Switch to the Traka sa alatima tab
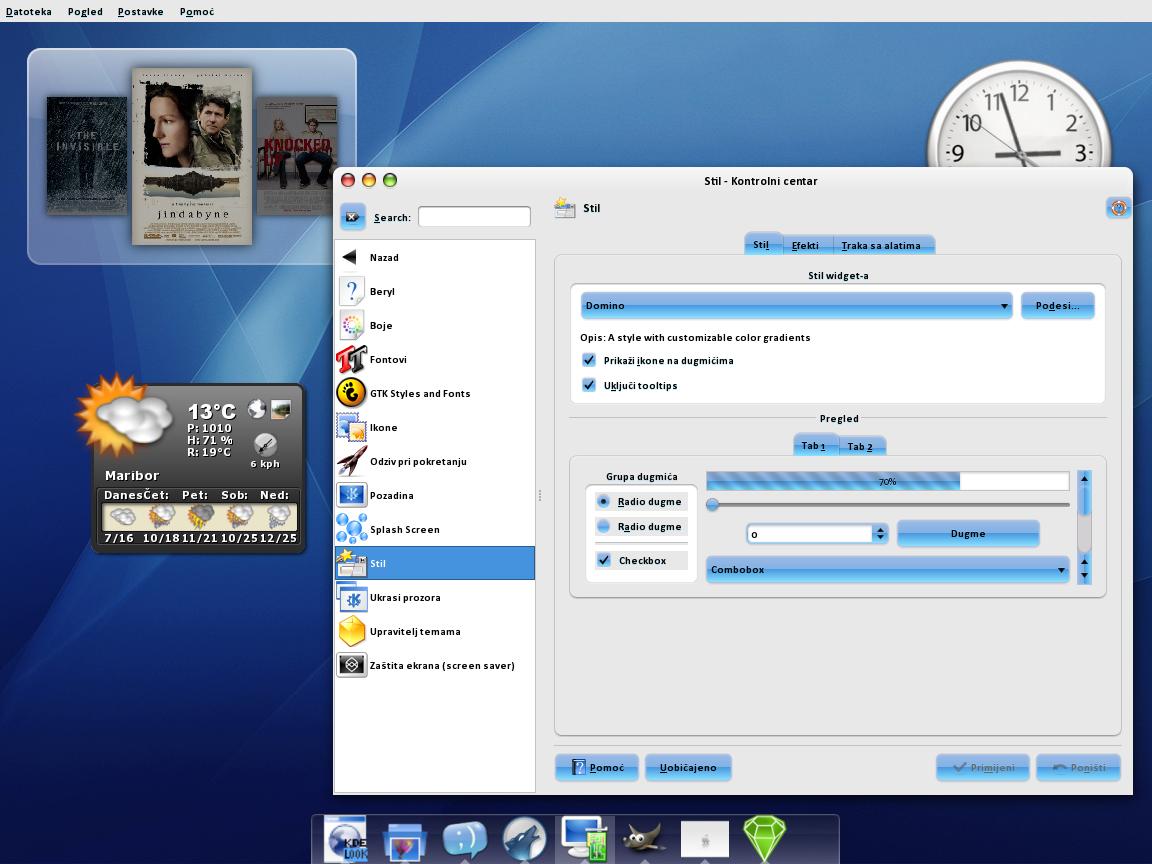Image resolution: width=1152 pixels, height=864 pixels. tap(881, 245)
